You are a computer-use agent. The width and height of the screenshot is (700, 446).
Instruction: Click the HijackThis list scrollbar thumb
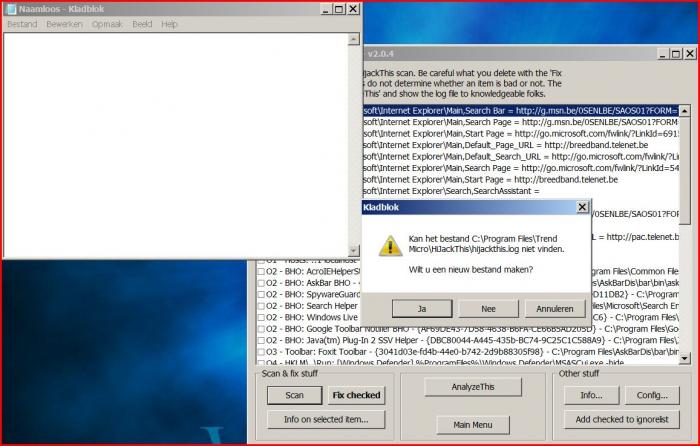(x=685, y=171)
